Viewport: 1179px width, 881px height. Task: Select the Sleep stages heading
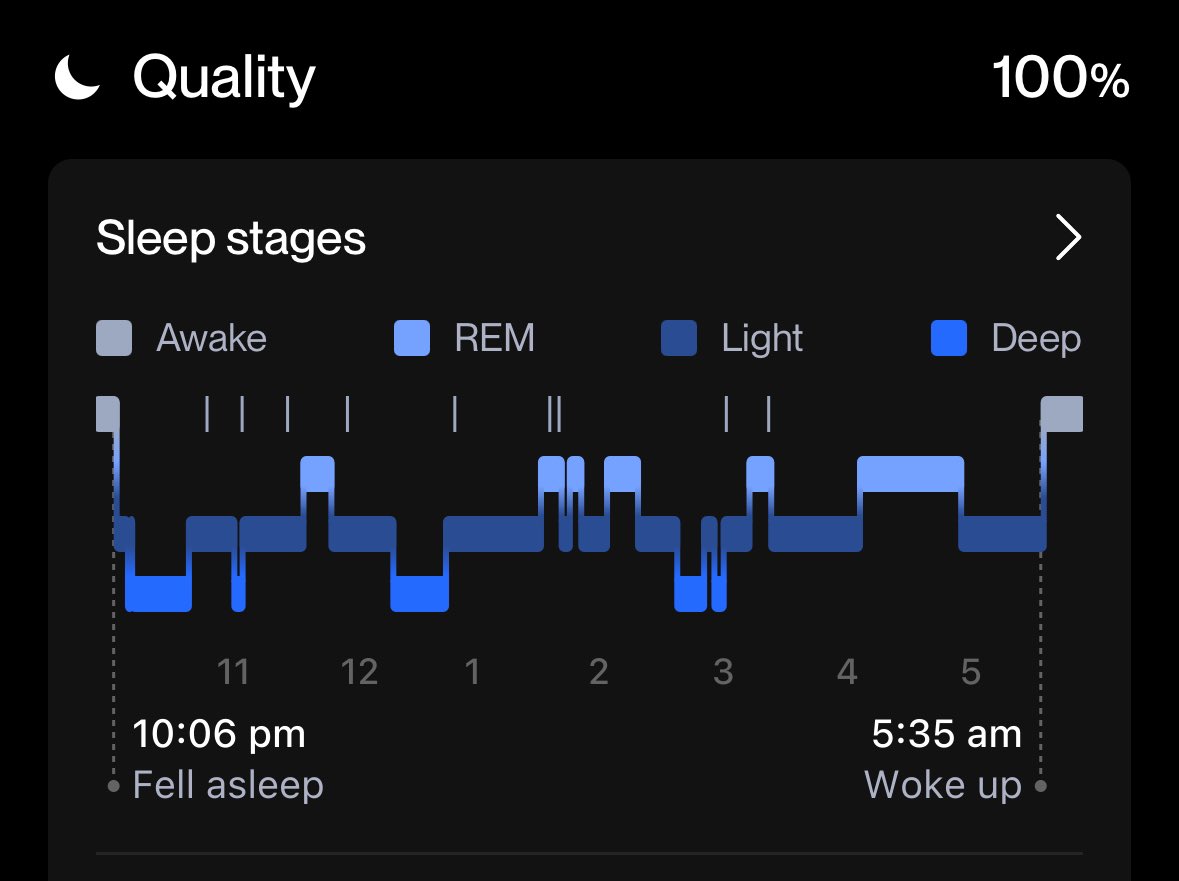(x=231, y=239)
